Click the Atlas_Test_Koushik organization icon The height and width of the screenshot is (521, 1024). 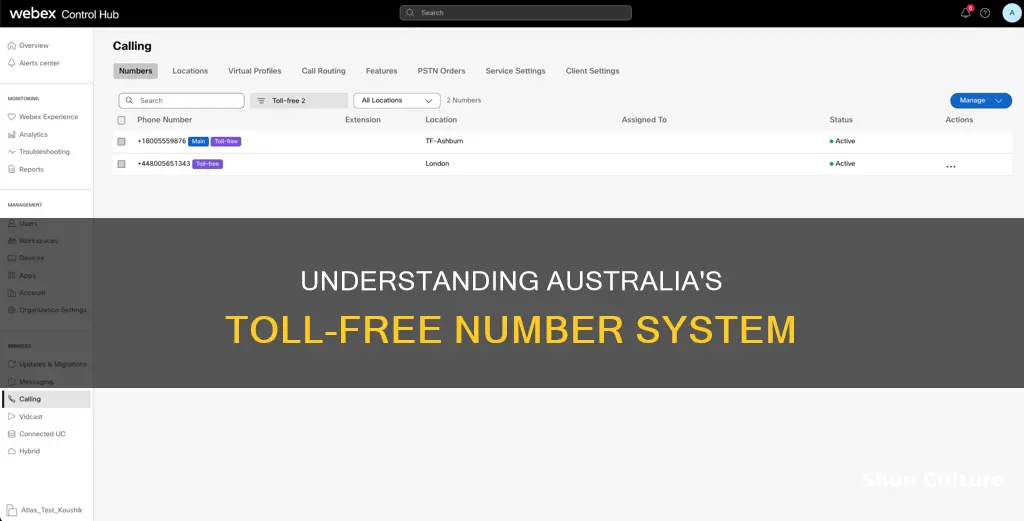(11, 511)
